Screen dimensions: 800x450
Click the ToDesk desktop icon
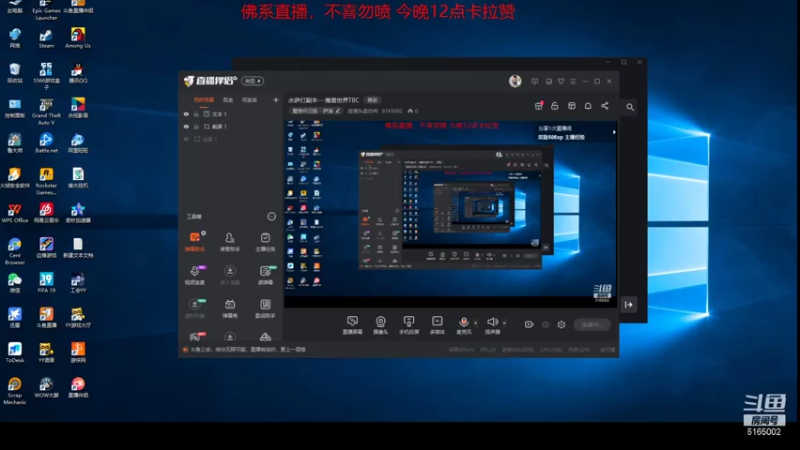click(x=15, y=353)
